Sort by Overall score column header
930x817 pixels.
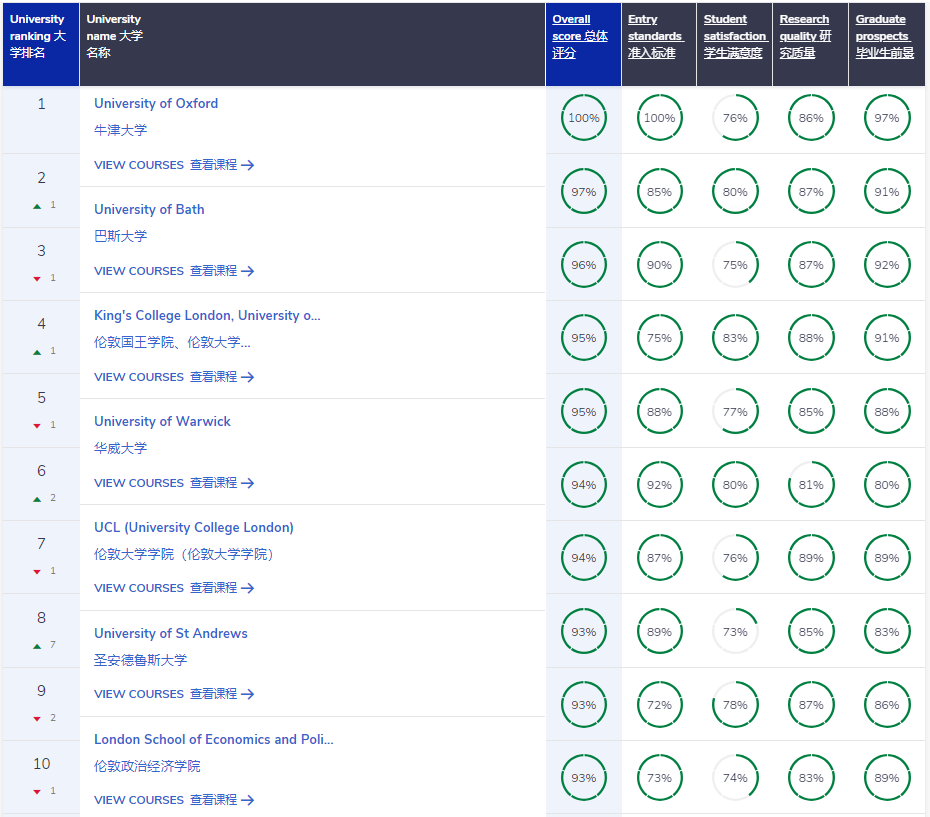(580, 36)
